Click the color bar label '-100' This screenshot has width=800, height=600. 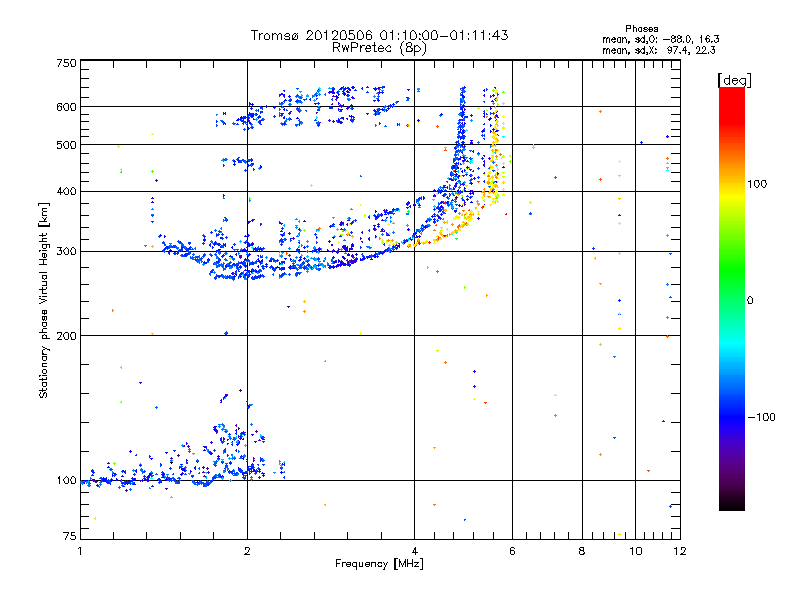tap(761, 417)
